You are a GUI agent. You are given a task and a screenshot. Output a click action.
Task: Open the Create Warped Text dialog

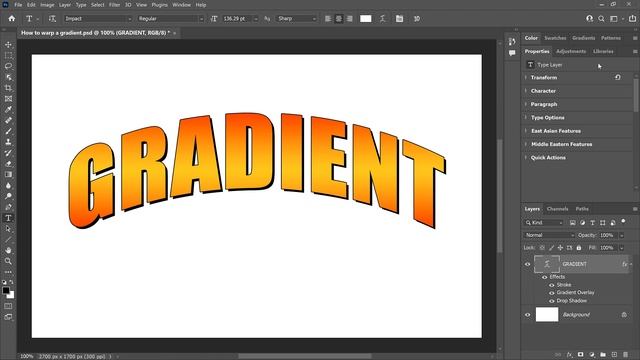pos(382,18)
